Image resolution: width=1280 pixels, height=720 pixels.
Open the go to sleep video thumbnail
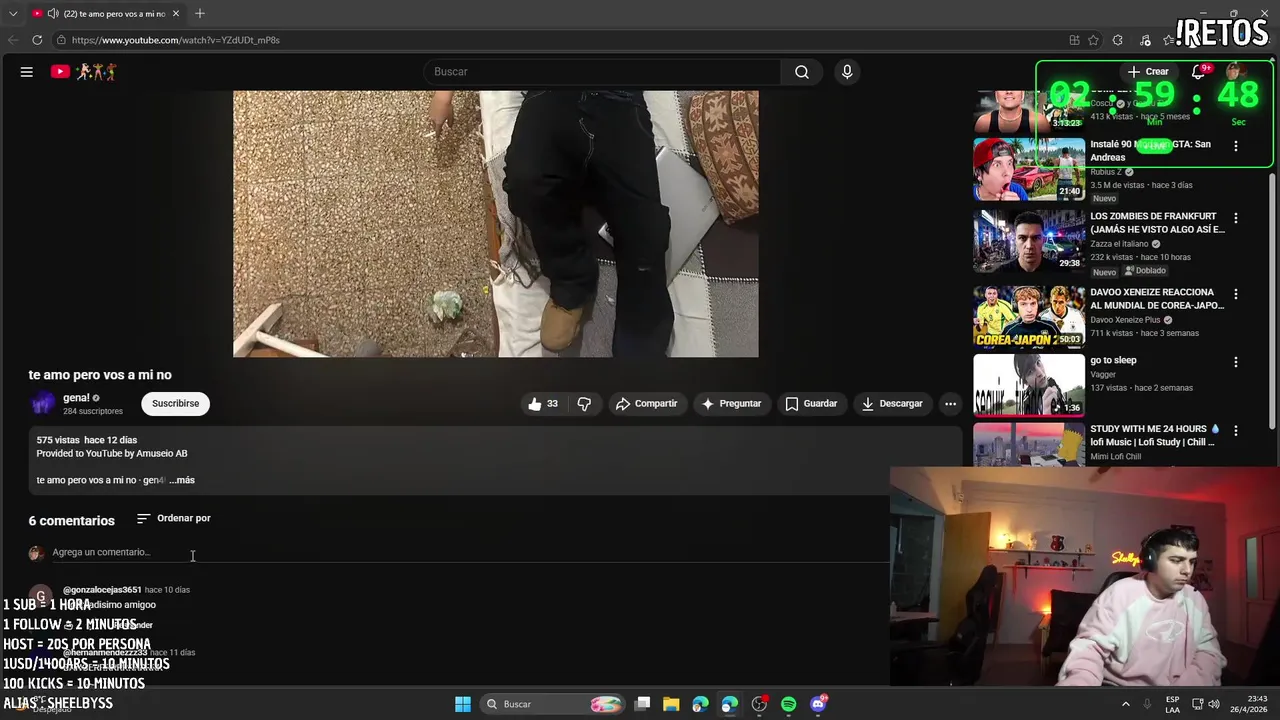[1029, 385]
